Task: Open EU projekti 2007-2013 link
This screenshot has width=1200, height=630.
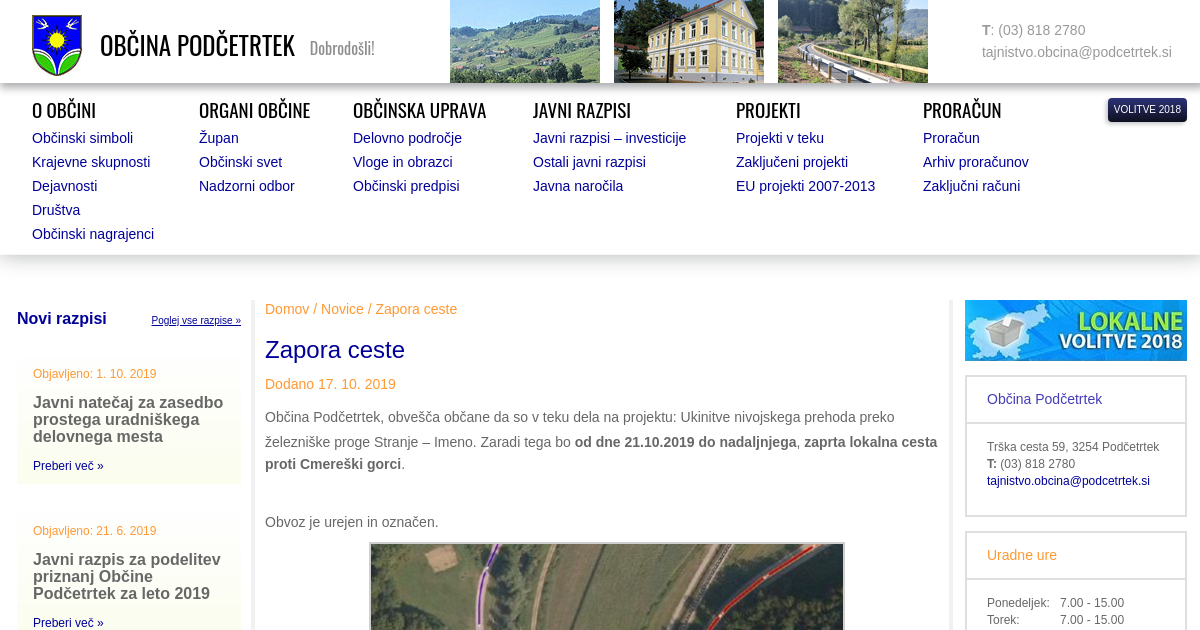Action: tap(805, 186)
